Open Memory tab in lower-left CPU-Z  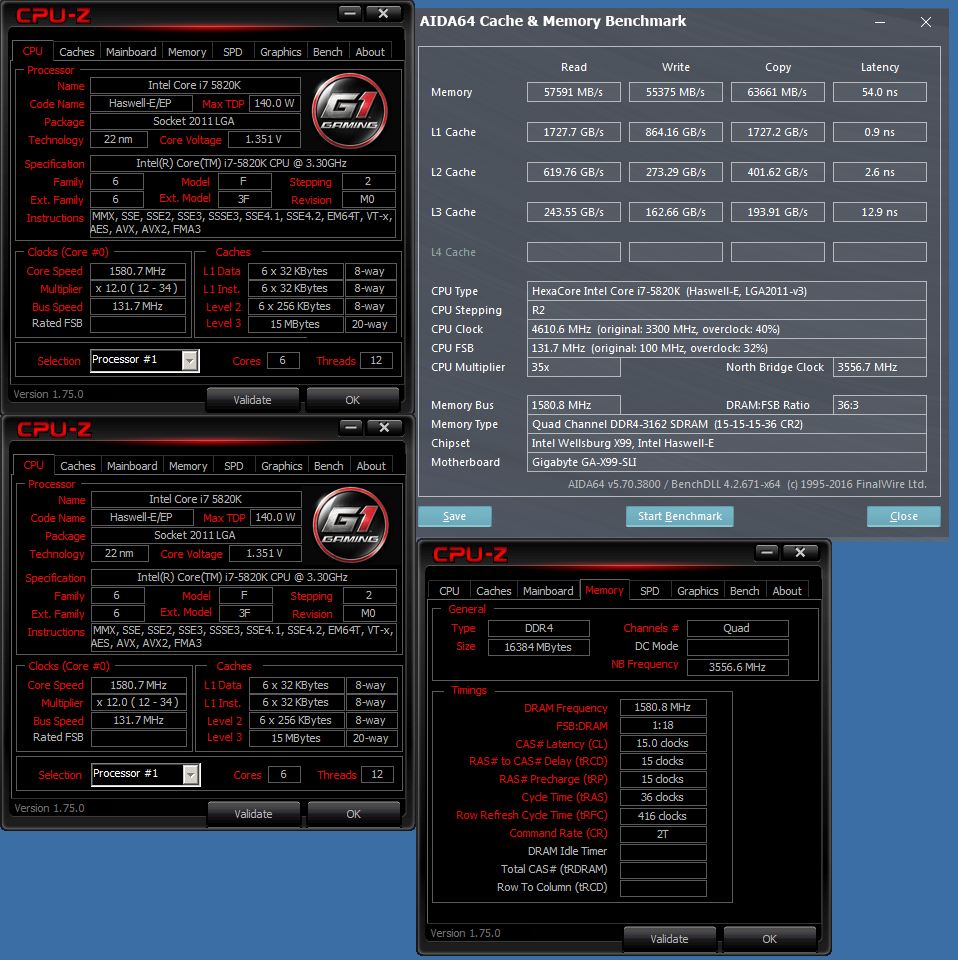click(x=188, y=466)
